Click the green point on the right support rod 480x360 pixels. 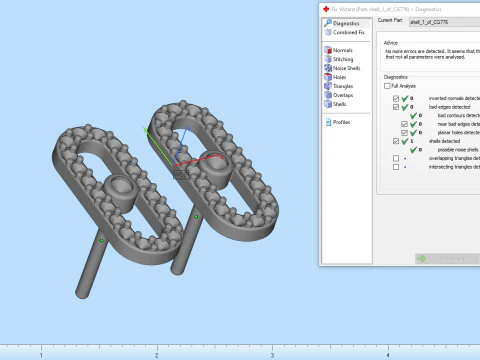tap(196, 217)
